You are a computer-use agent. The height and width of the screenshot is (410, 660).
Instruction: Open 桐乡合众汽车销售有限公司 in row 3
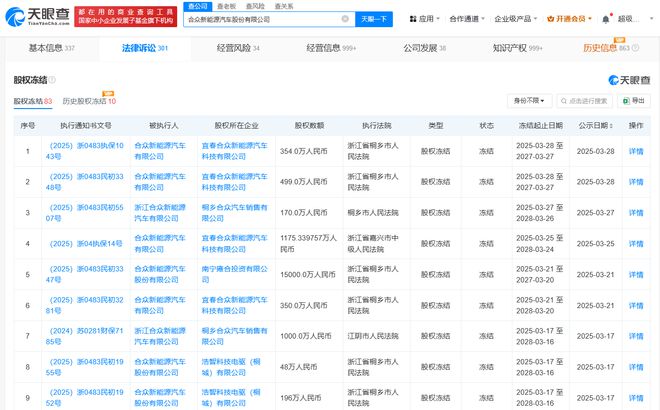click(234, 213)
